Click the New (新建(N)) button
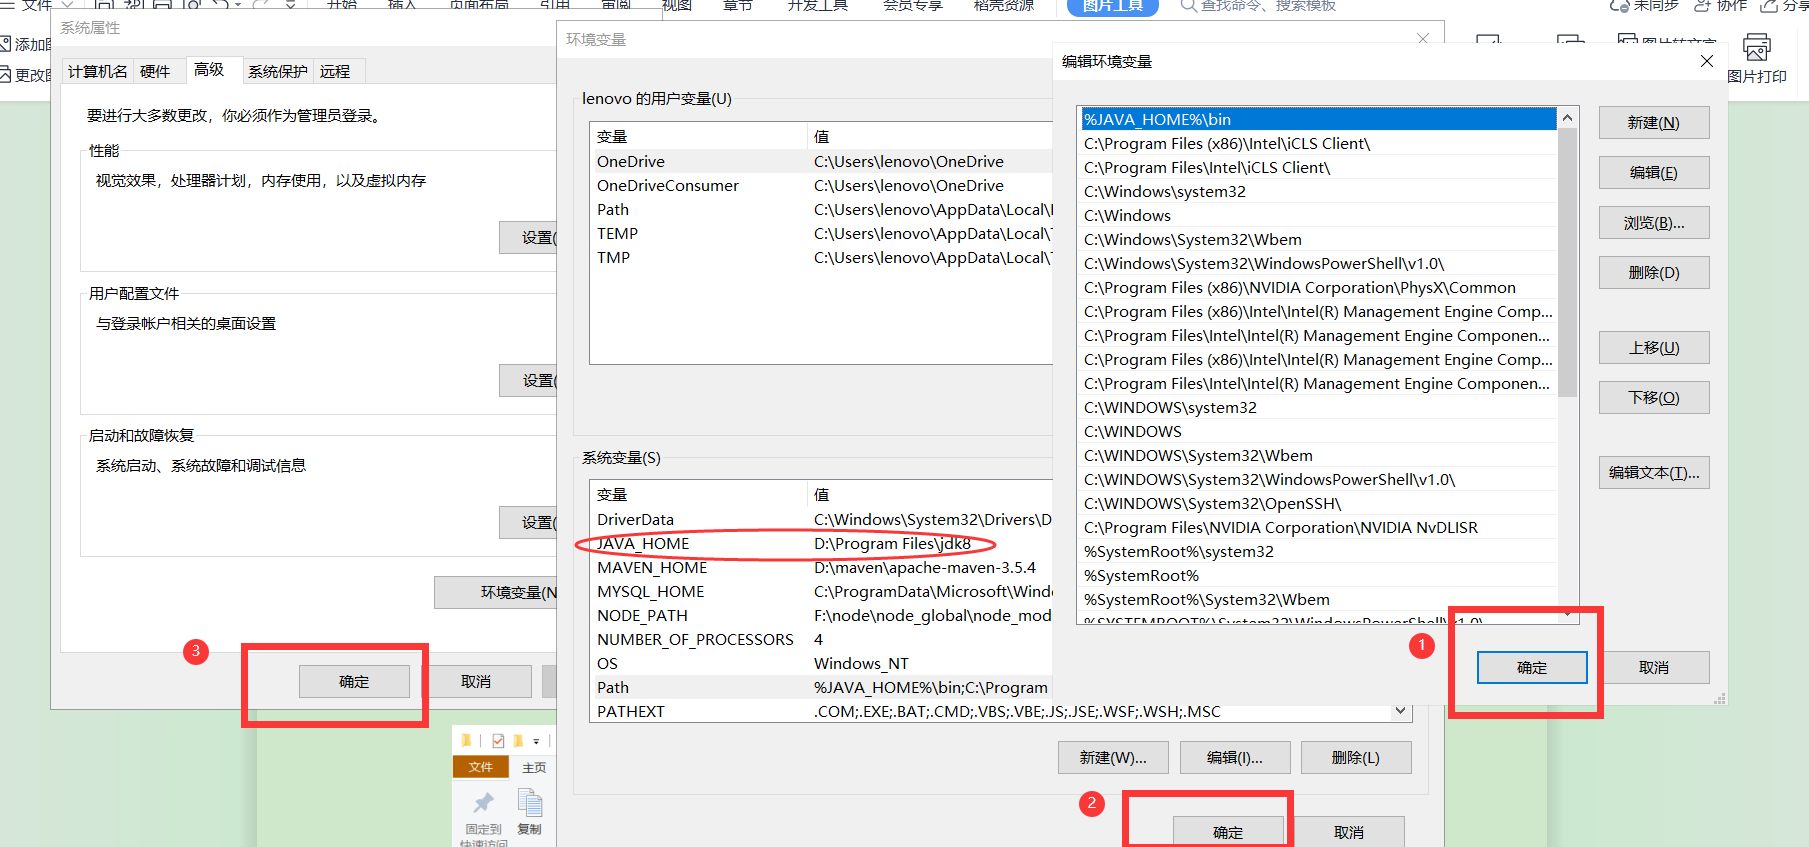Screen dimensions: 1809x847 1653,122
